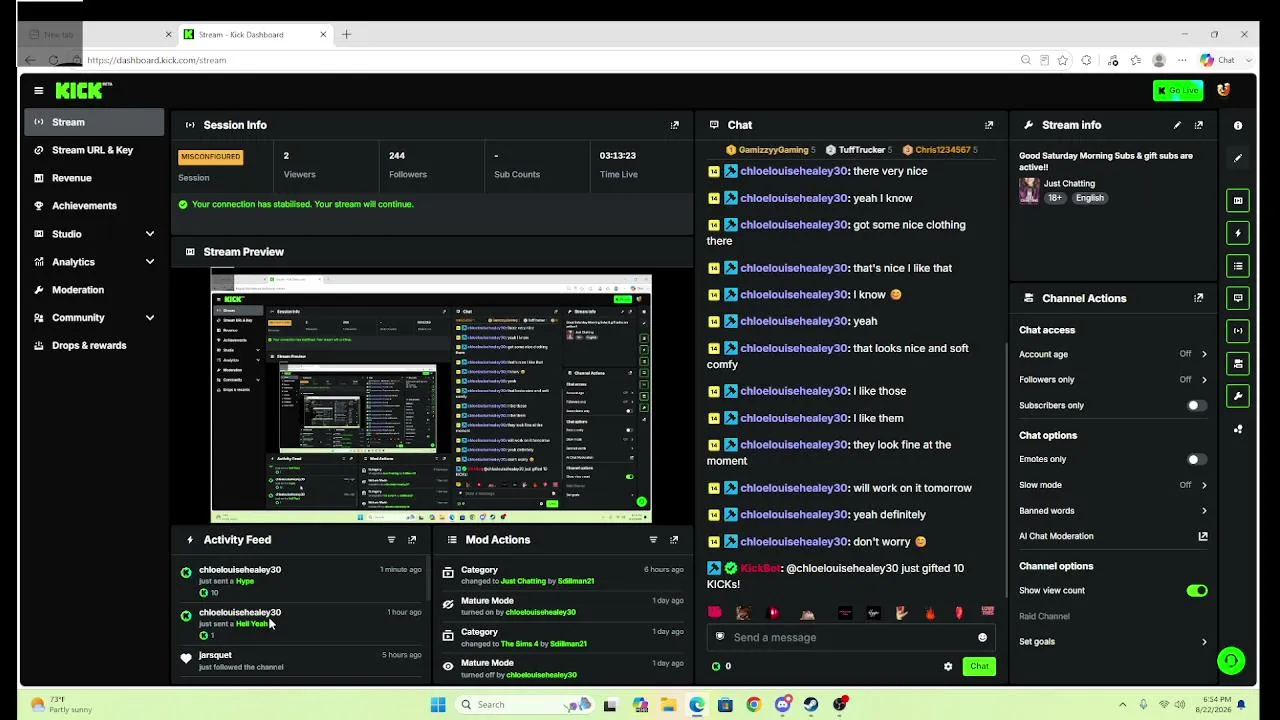This screenshot has height=720, width=1280.
Task: Launch Discord from the taskbar
Action: (x=783, y=705)
